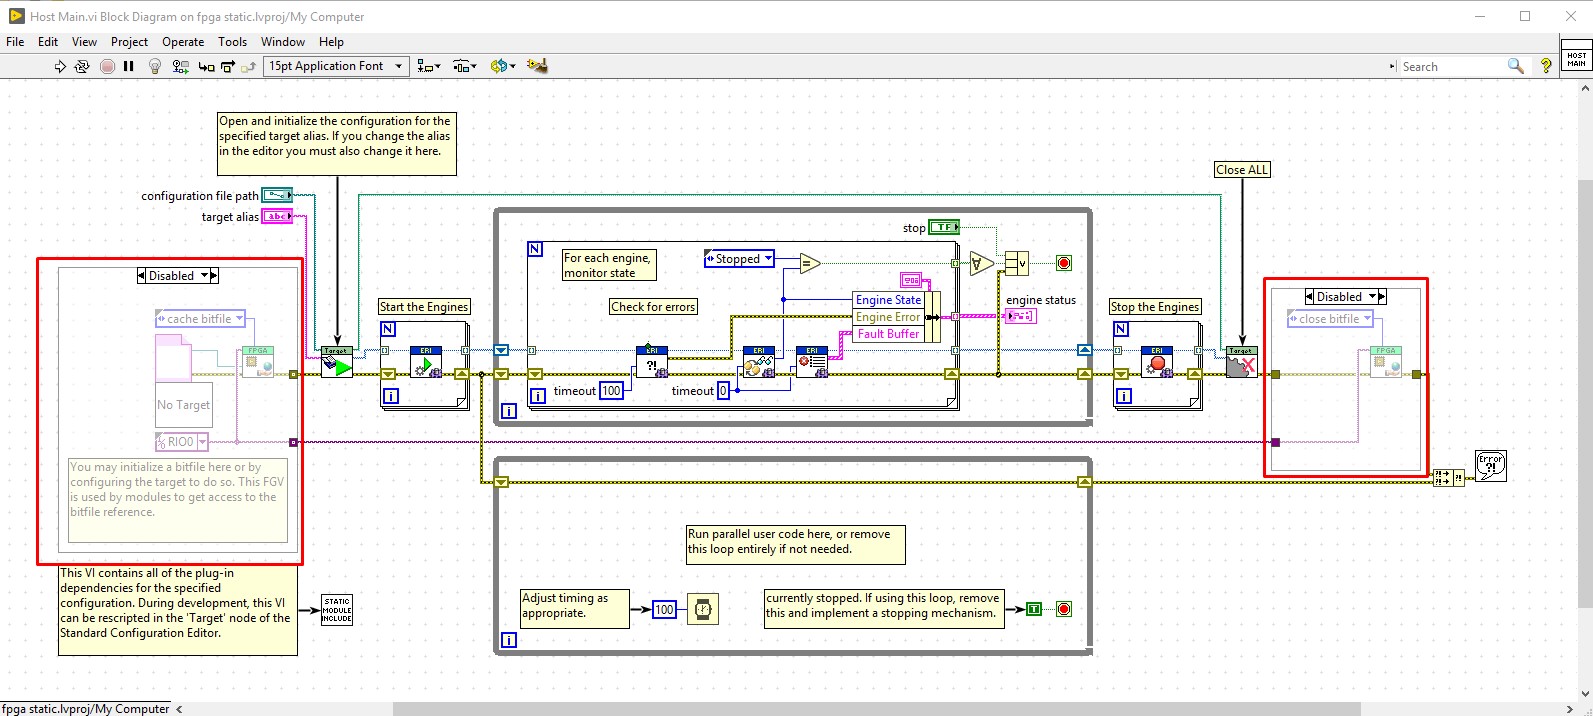This screenshot has width=1593, height=716.
Task: Open the View menu
Action: pos(84,42)
